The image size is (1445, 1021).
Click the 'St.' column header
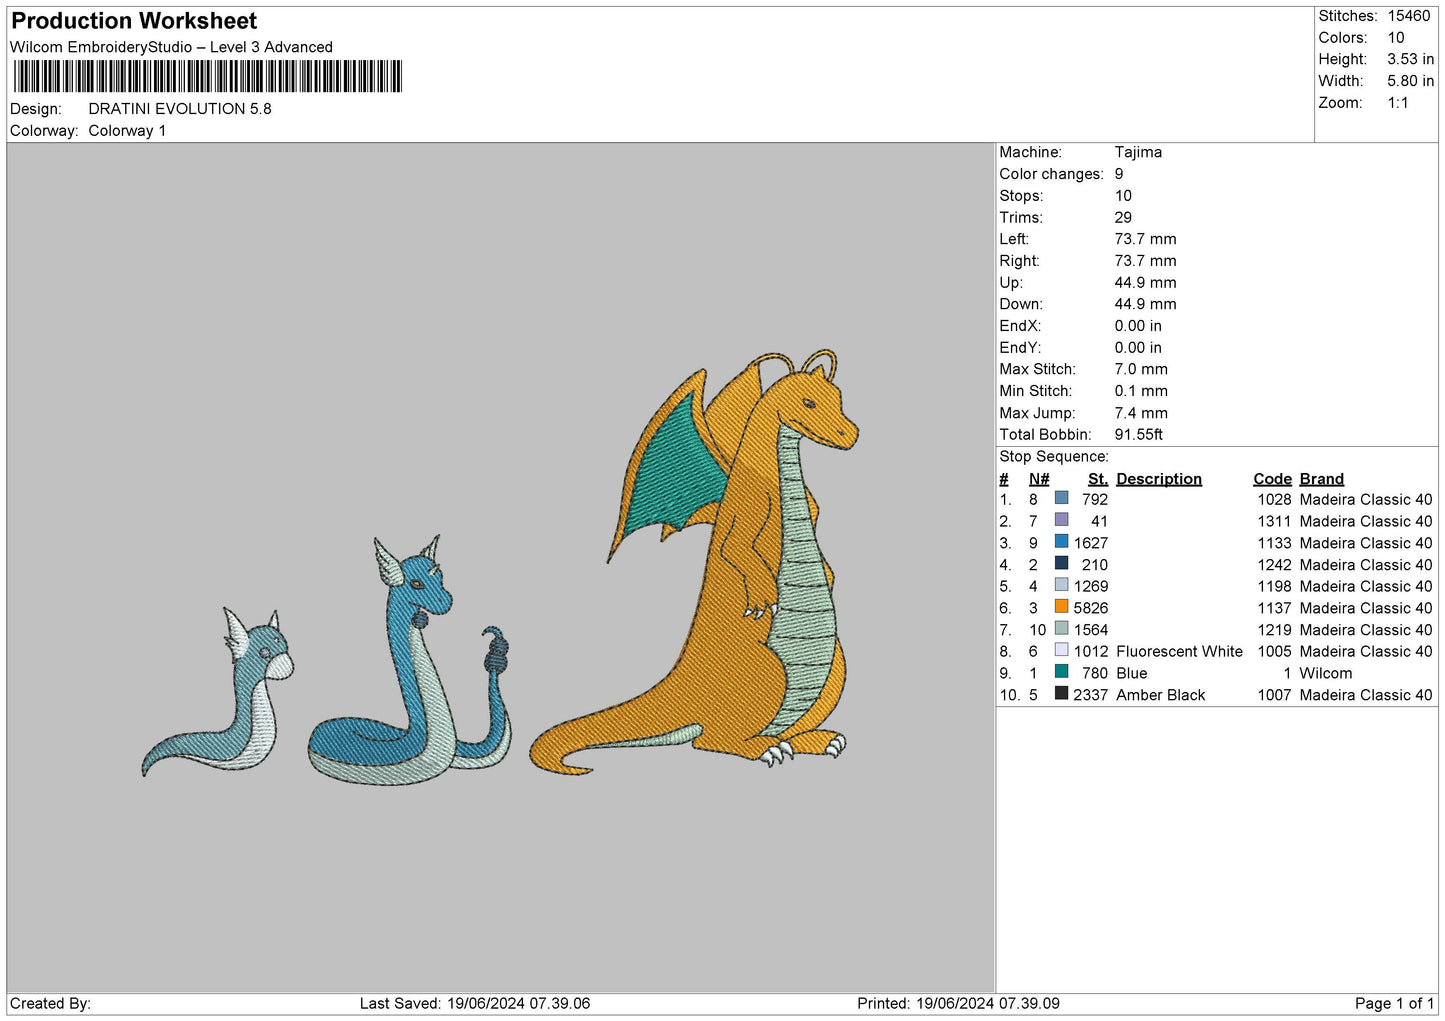tap(1098, 479)
